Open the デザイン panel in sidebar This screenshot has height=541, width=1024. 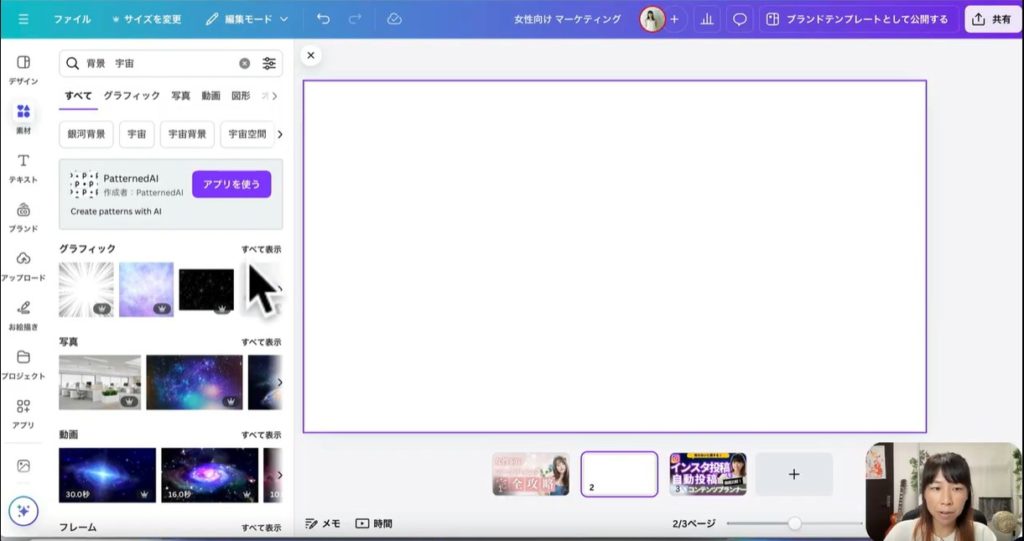(23, 68)
